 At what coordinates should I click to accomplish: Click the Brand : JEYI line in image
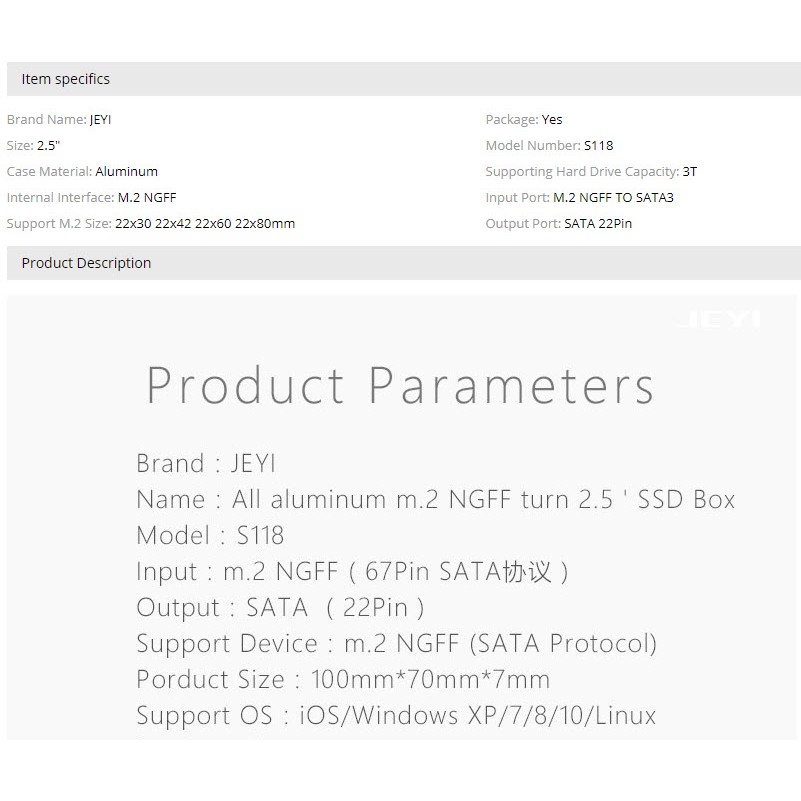tap(206, 464)
